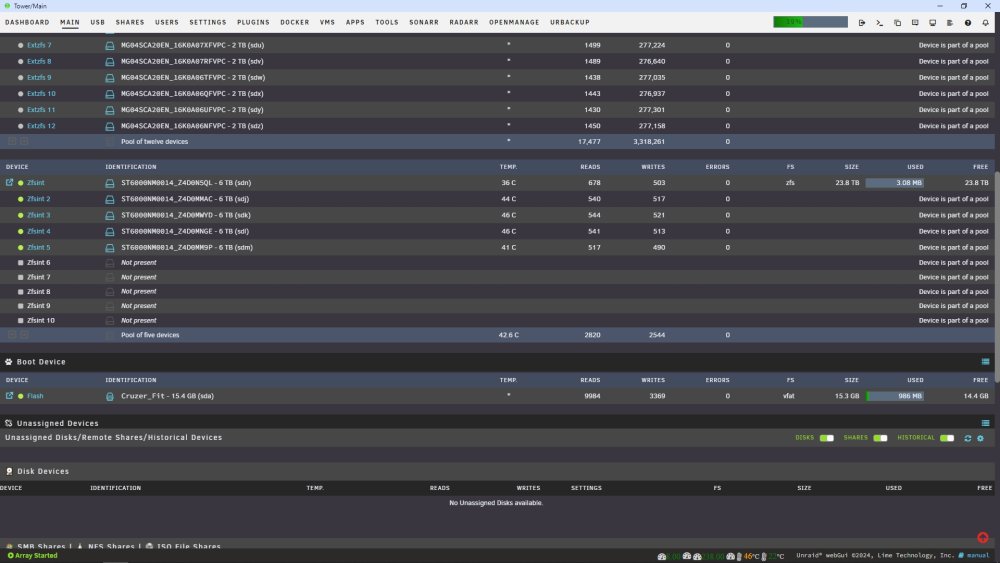The width and height of the screenshot is (1000, 563).
Task: Click the disk icon for ST6000NM0014_Z4D0NSQL
Action: (x=110, y=183)
